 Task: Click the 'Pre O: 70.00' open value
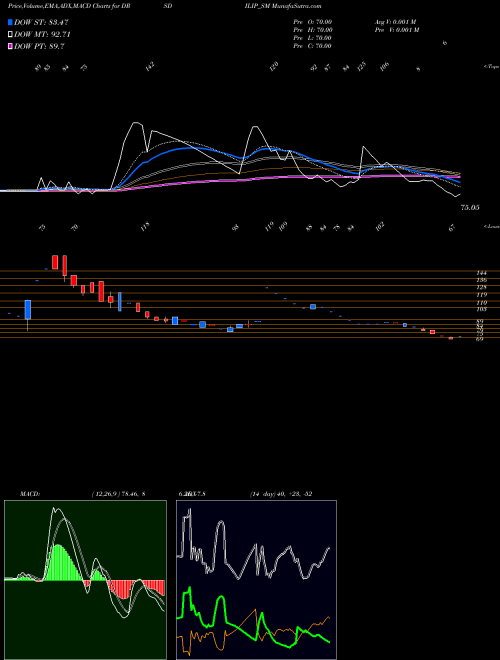(x=313, y=21)
